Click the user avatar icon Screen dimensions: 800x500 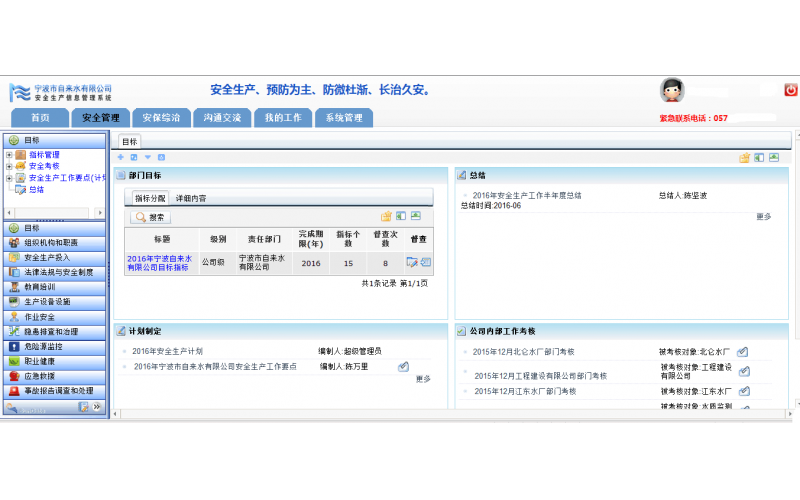(672, 90)
